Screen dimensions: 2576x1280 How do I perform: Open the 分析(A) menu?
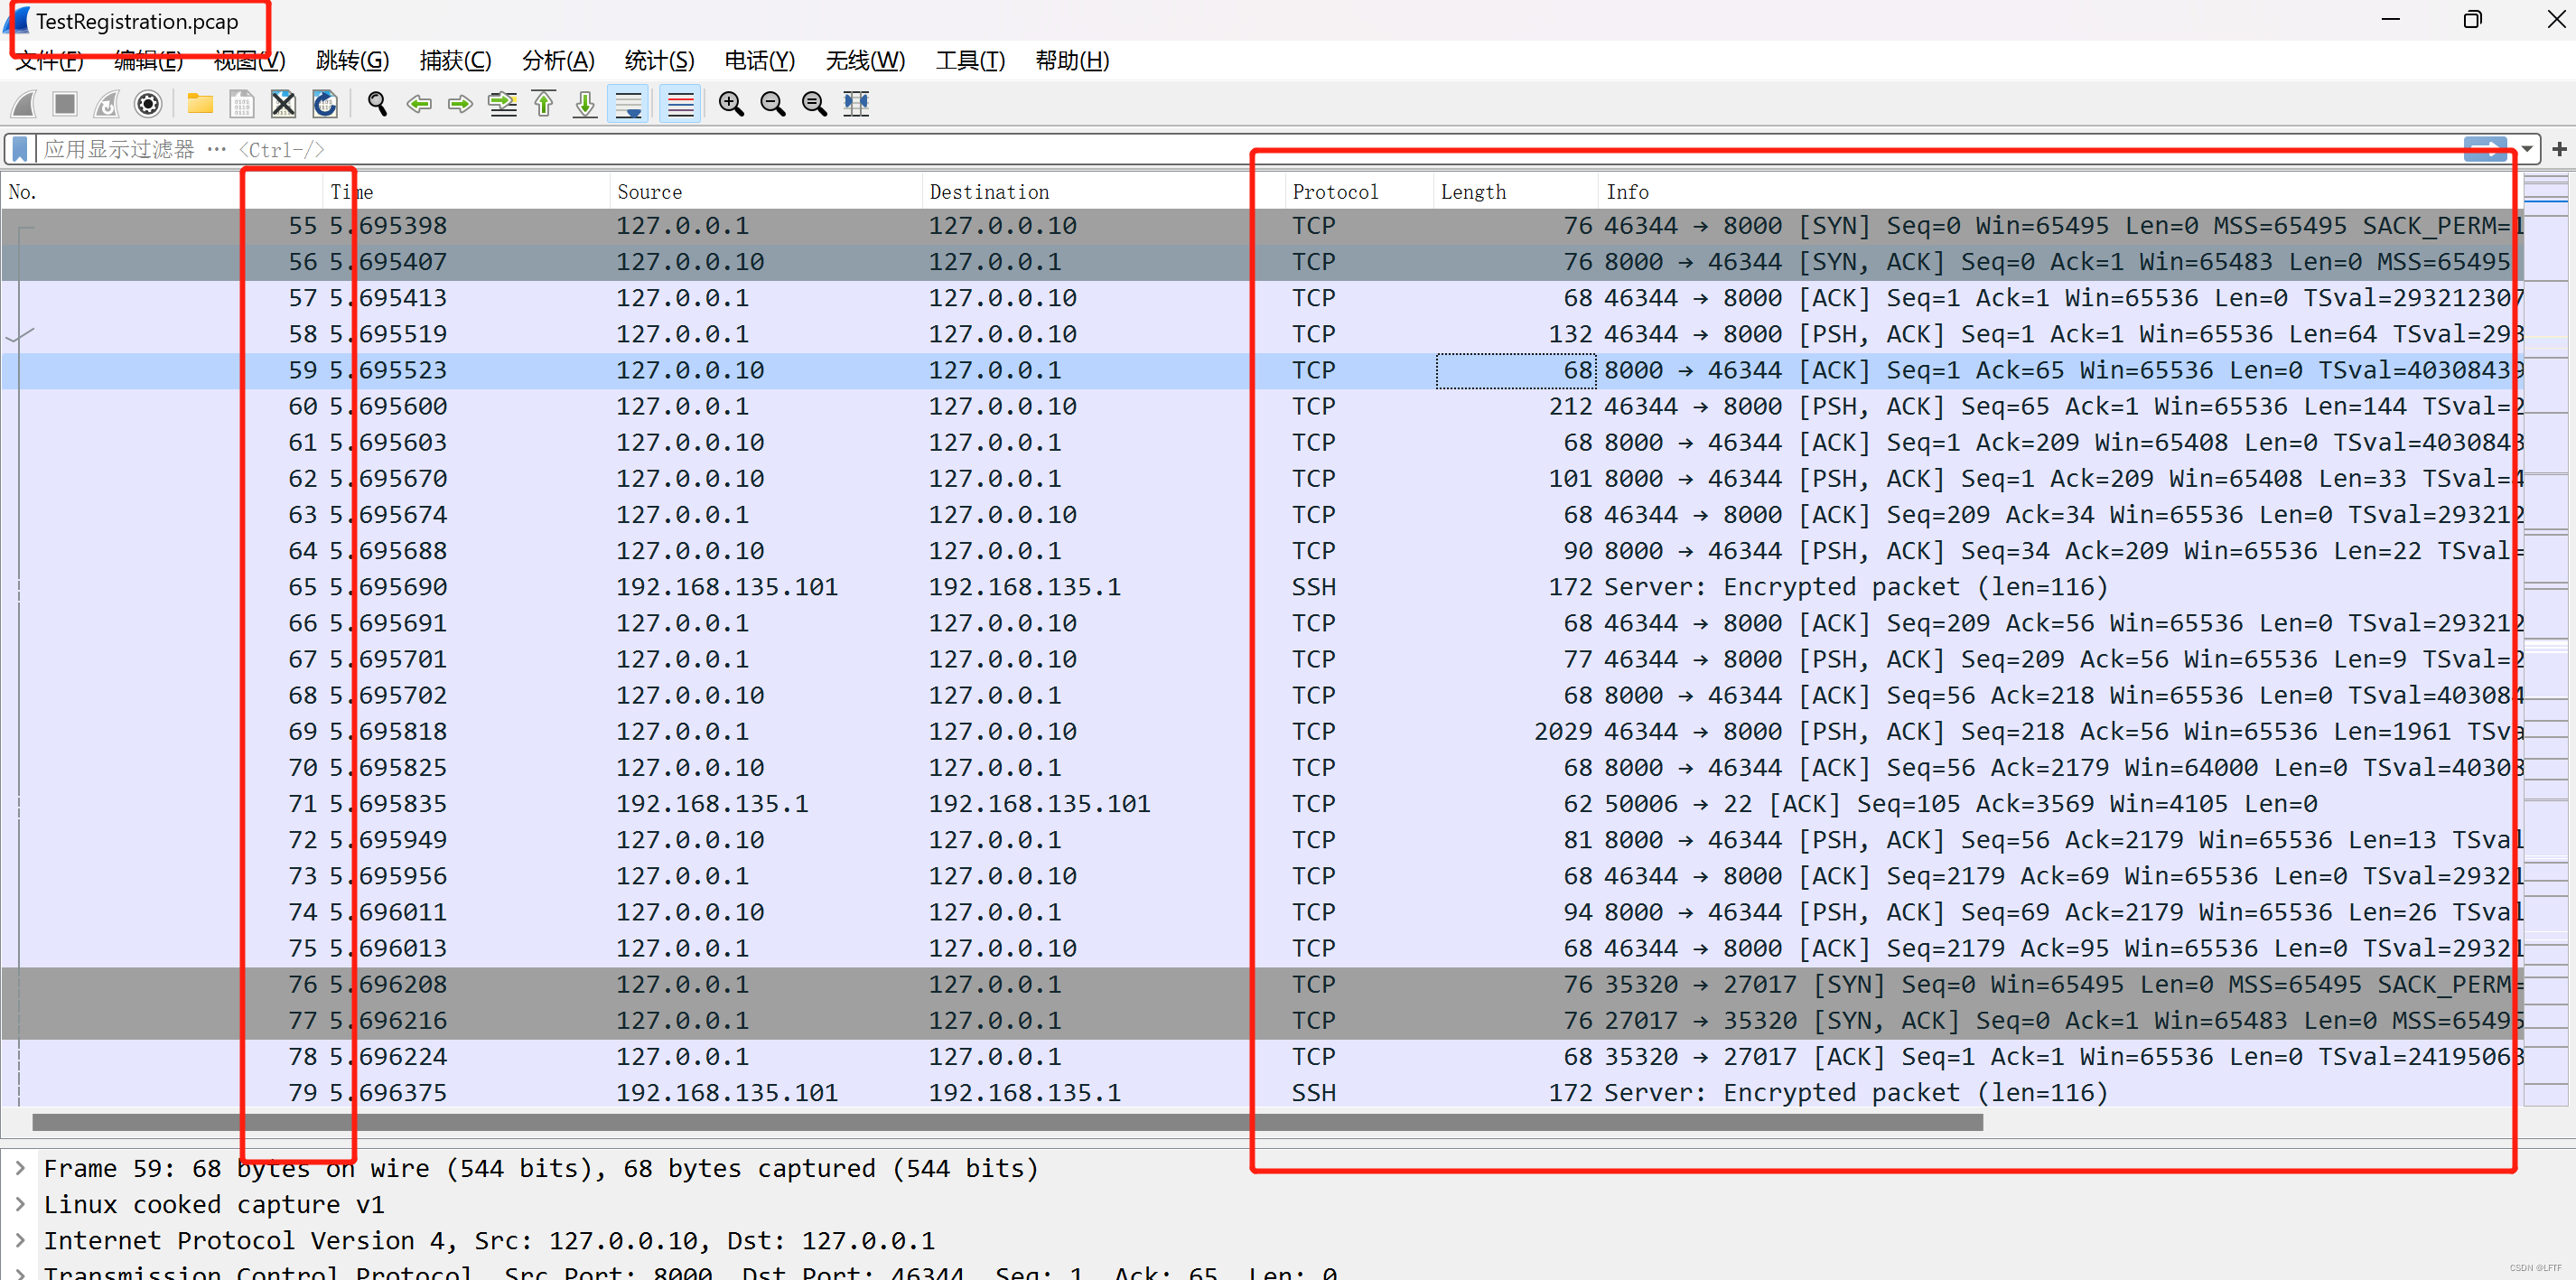[x=557, y=61]
